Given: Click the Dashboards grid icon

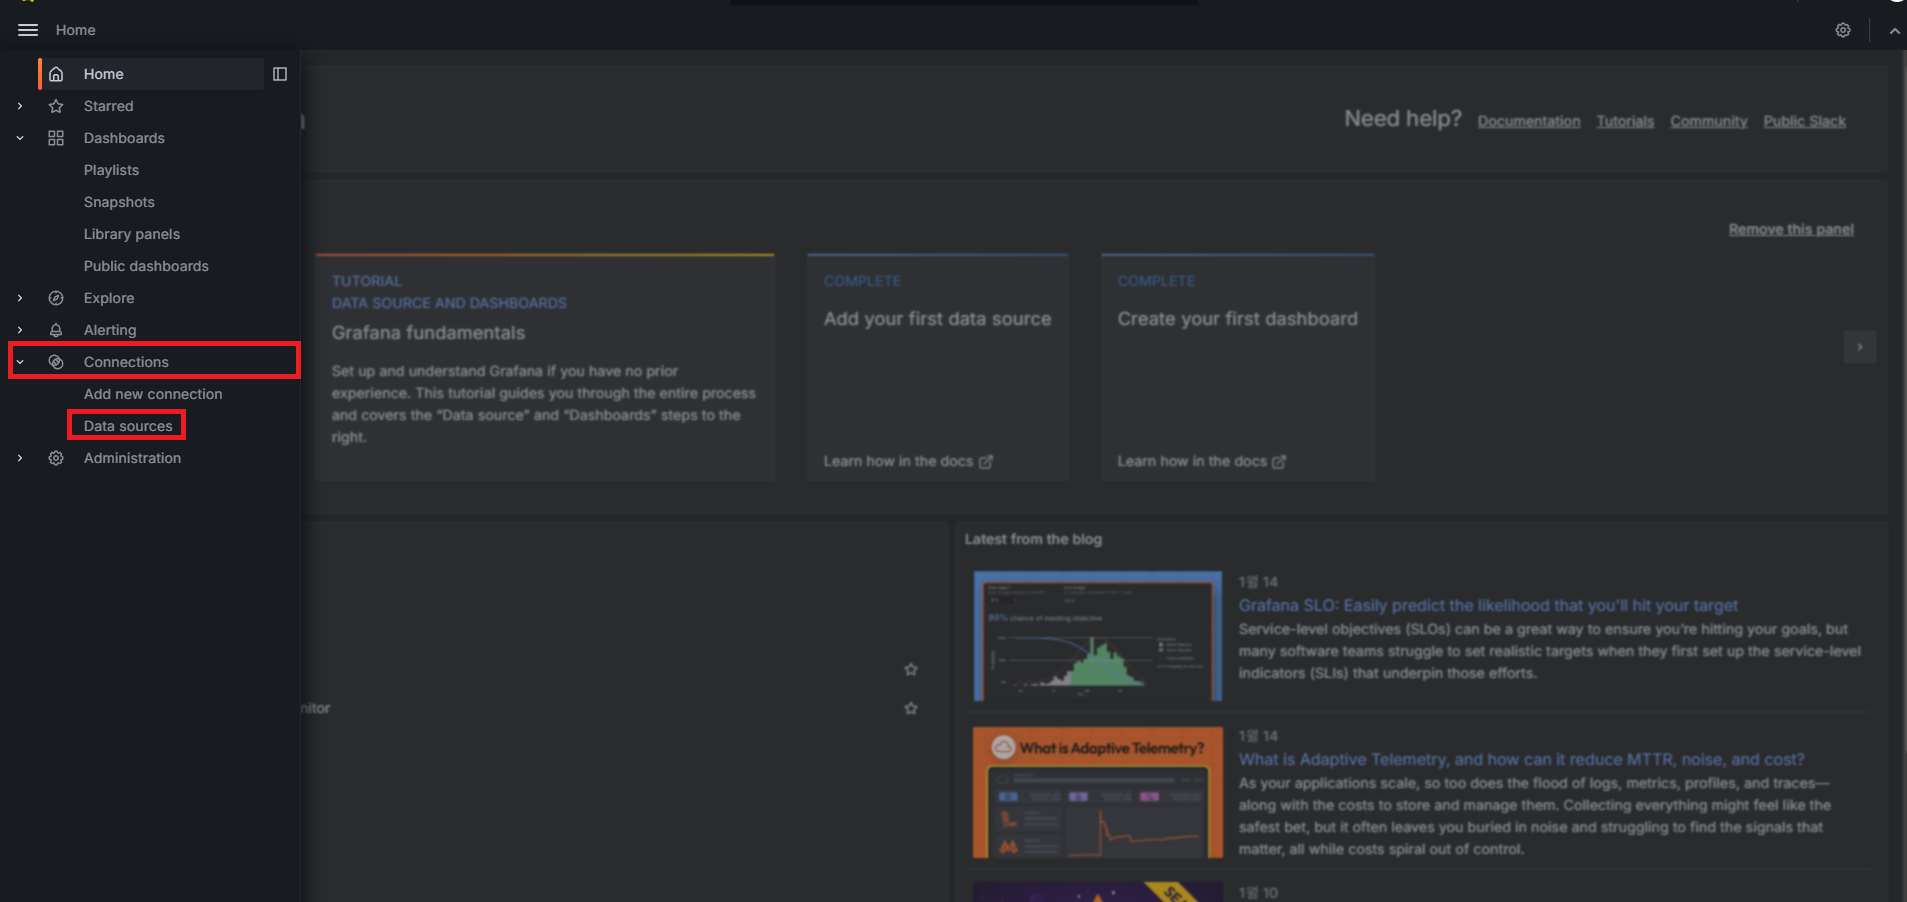Looking at the screenshot, I should point(56,138).
